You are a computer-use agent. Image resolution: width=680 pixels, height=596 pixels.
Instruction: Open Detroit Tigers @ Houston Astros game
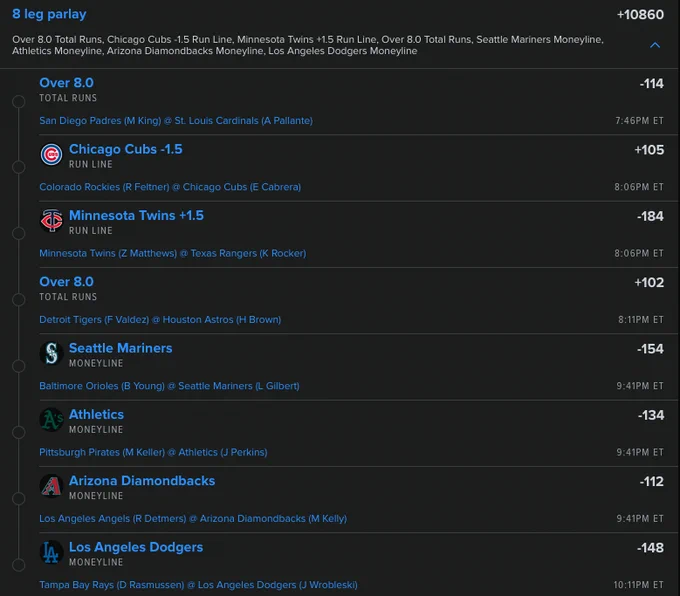(160, 320)
